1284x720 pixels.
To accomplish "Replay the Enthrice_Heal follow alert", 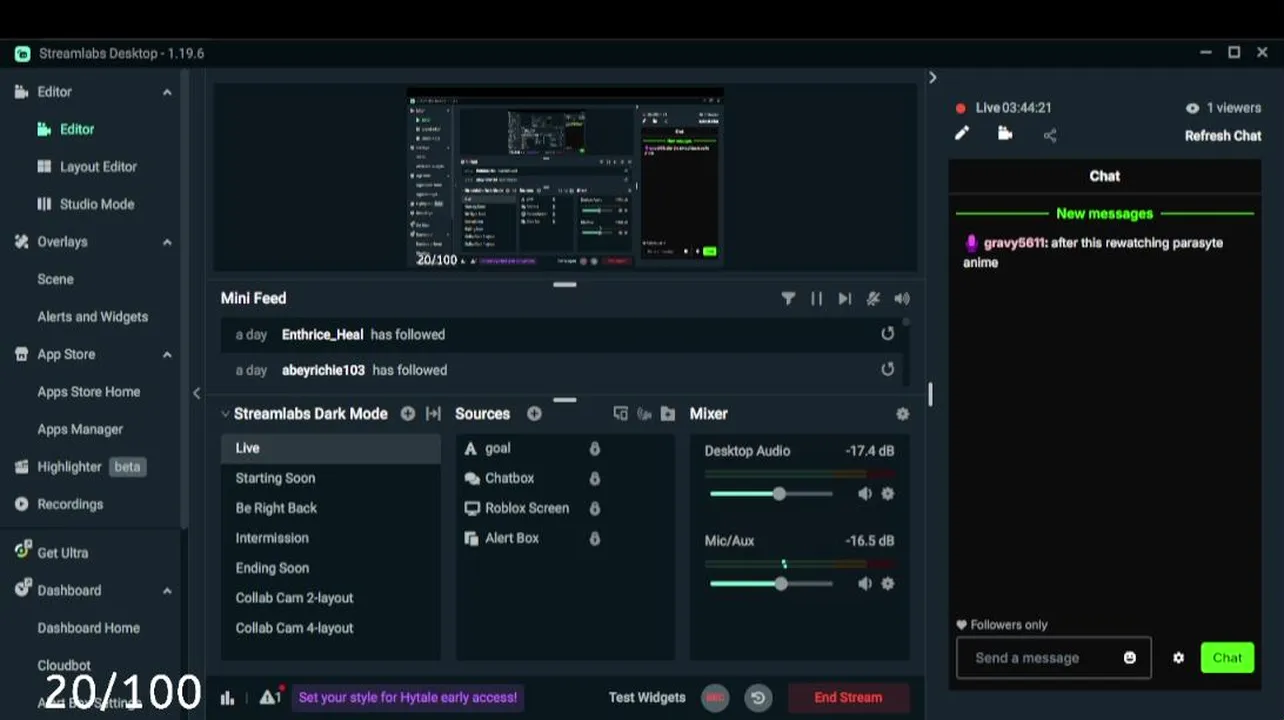I will pos(887,334).
